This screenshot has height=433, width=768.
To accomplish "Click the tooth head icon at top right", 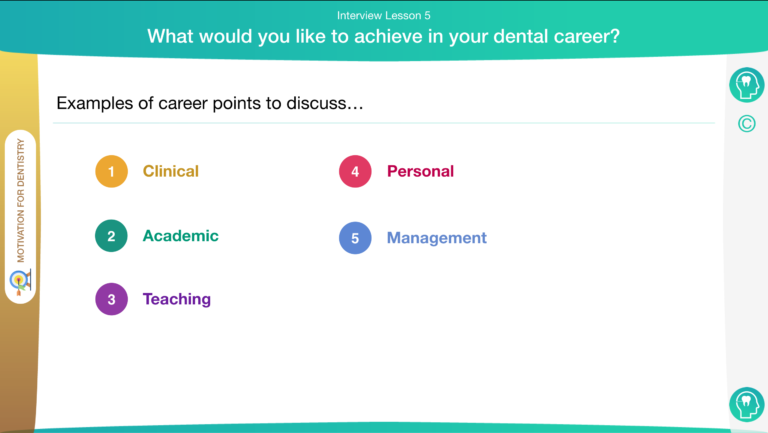I will tap(746, 85).
